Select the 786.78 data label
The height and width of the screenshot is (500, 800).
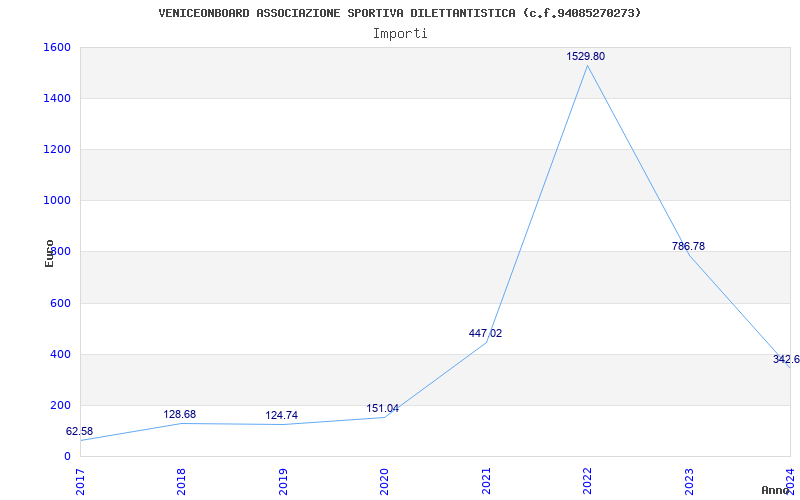pyautogui.click(x=688, y=246)
